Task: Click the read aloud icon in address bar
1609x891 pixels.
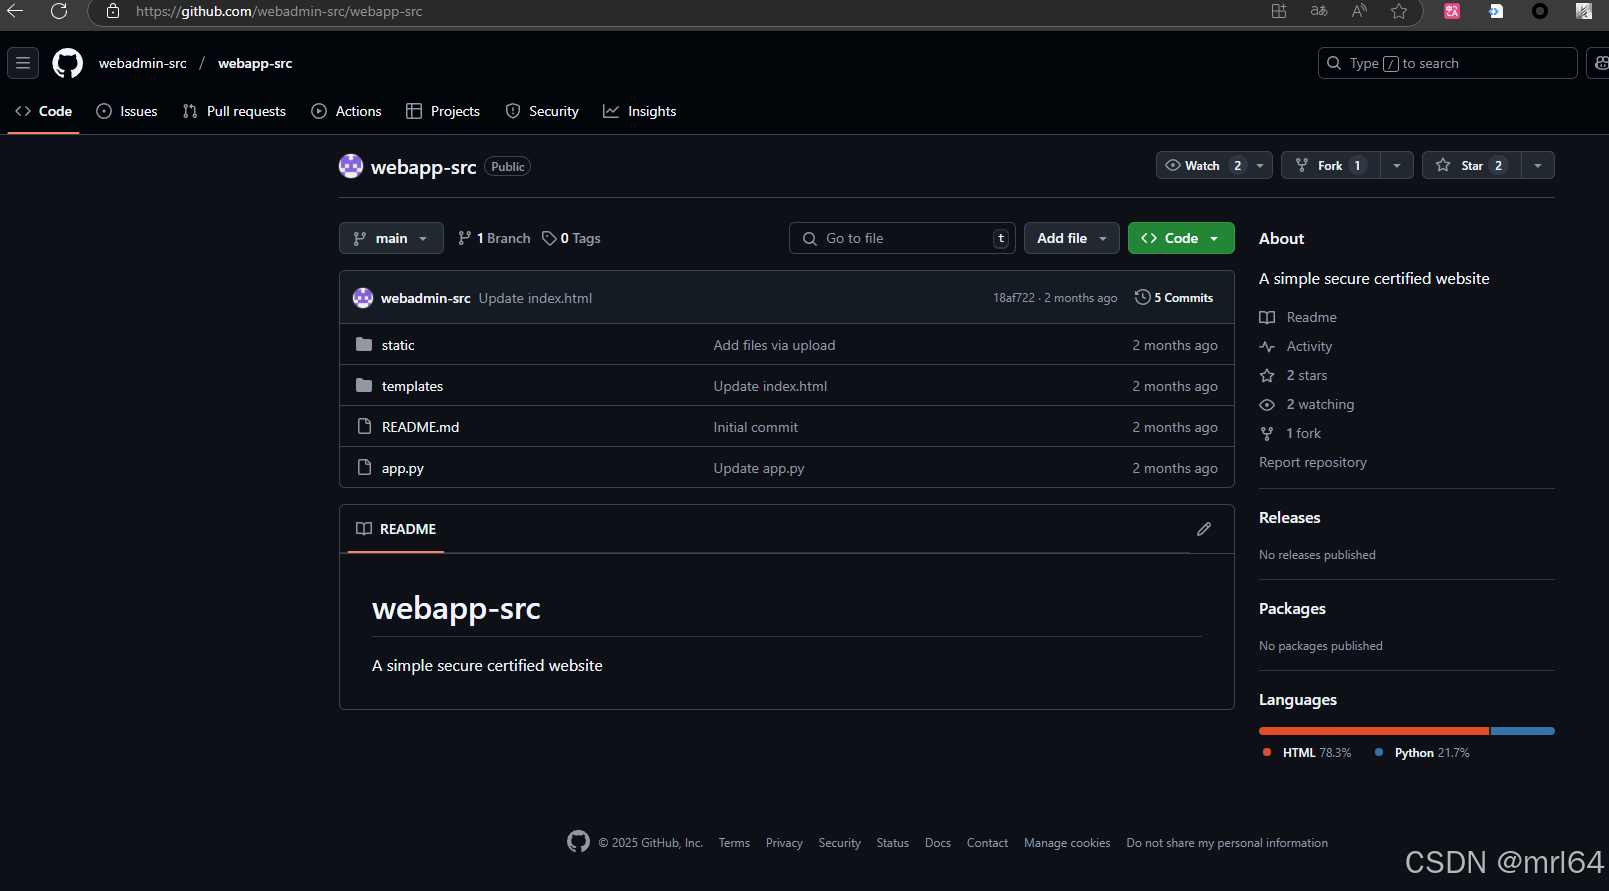Action: tap(1359, 11)
